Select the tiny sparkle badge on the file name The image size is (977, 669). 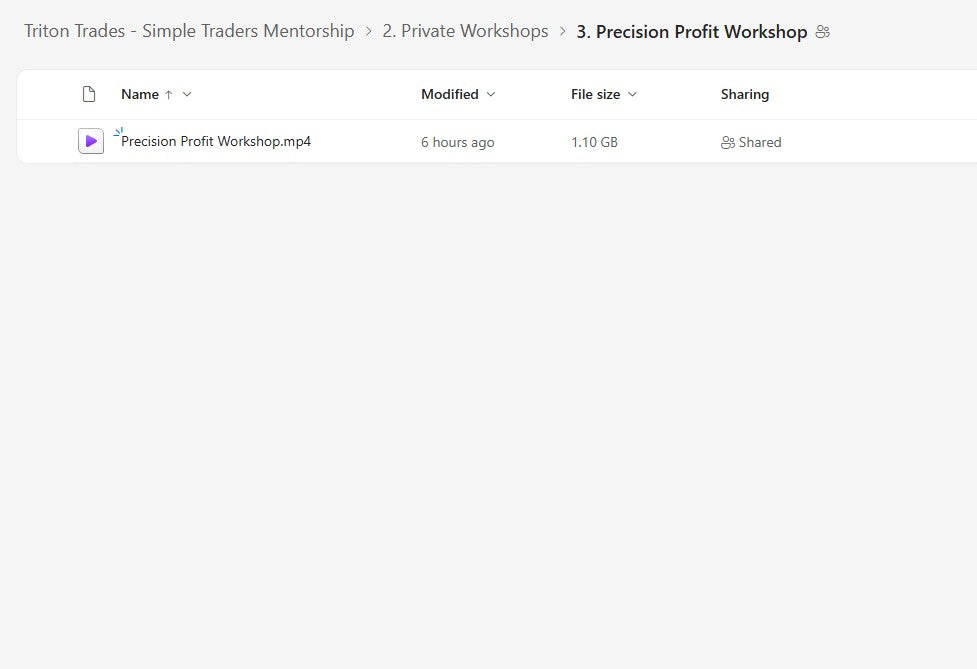point(118,130)
